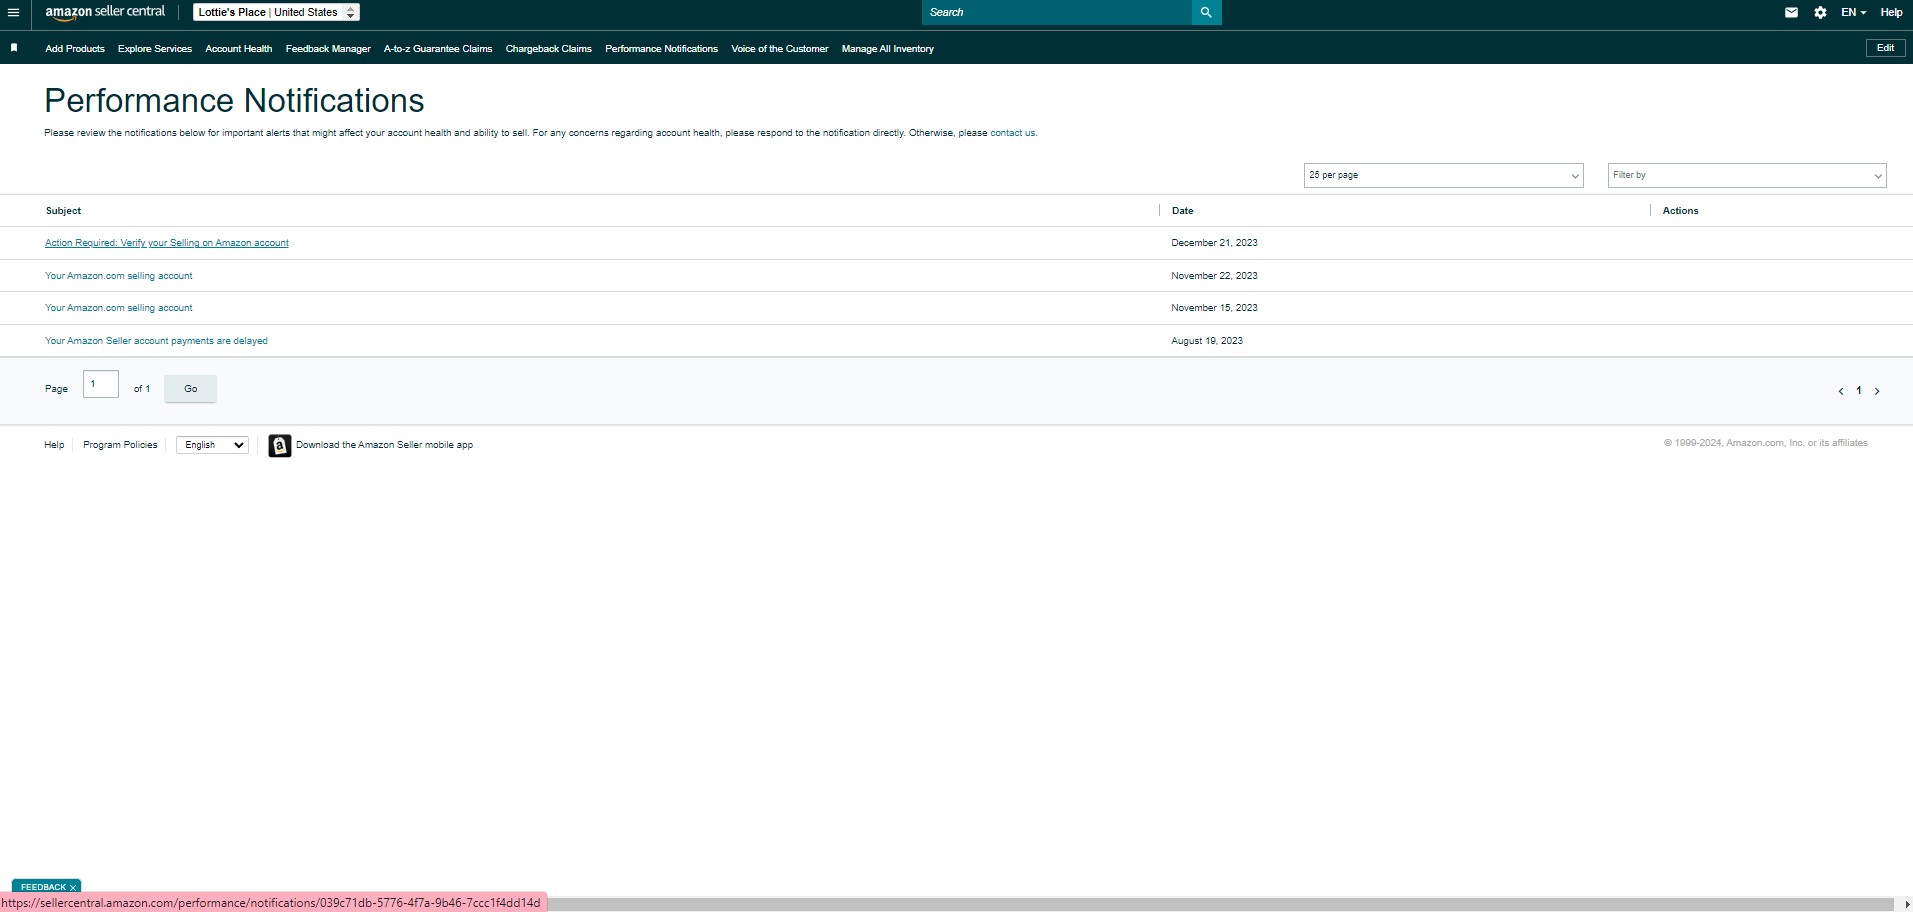Click the Help link in header
Screen dimensions: 1913x912
click(1891, 13)
